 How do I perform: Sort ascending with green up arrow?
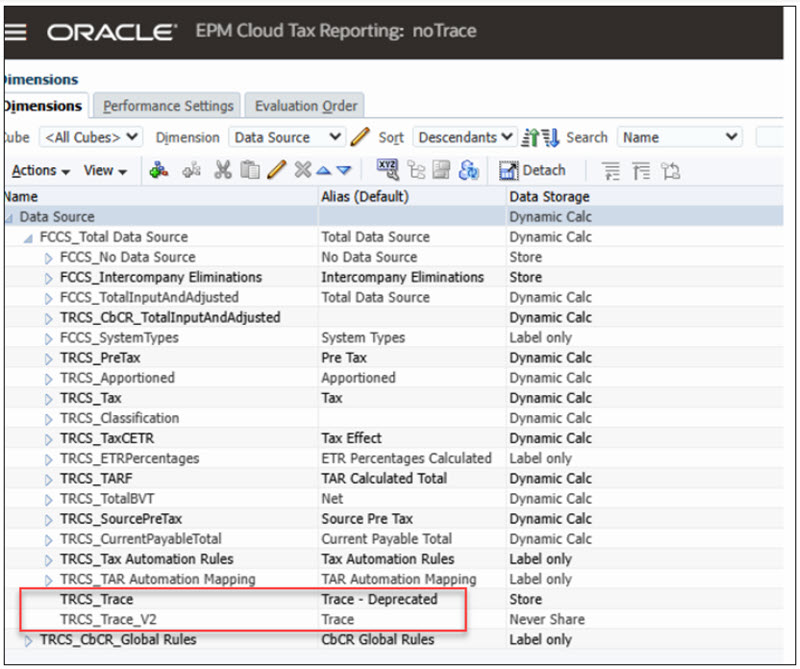point(531,138)
